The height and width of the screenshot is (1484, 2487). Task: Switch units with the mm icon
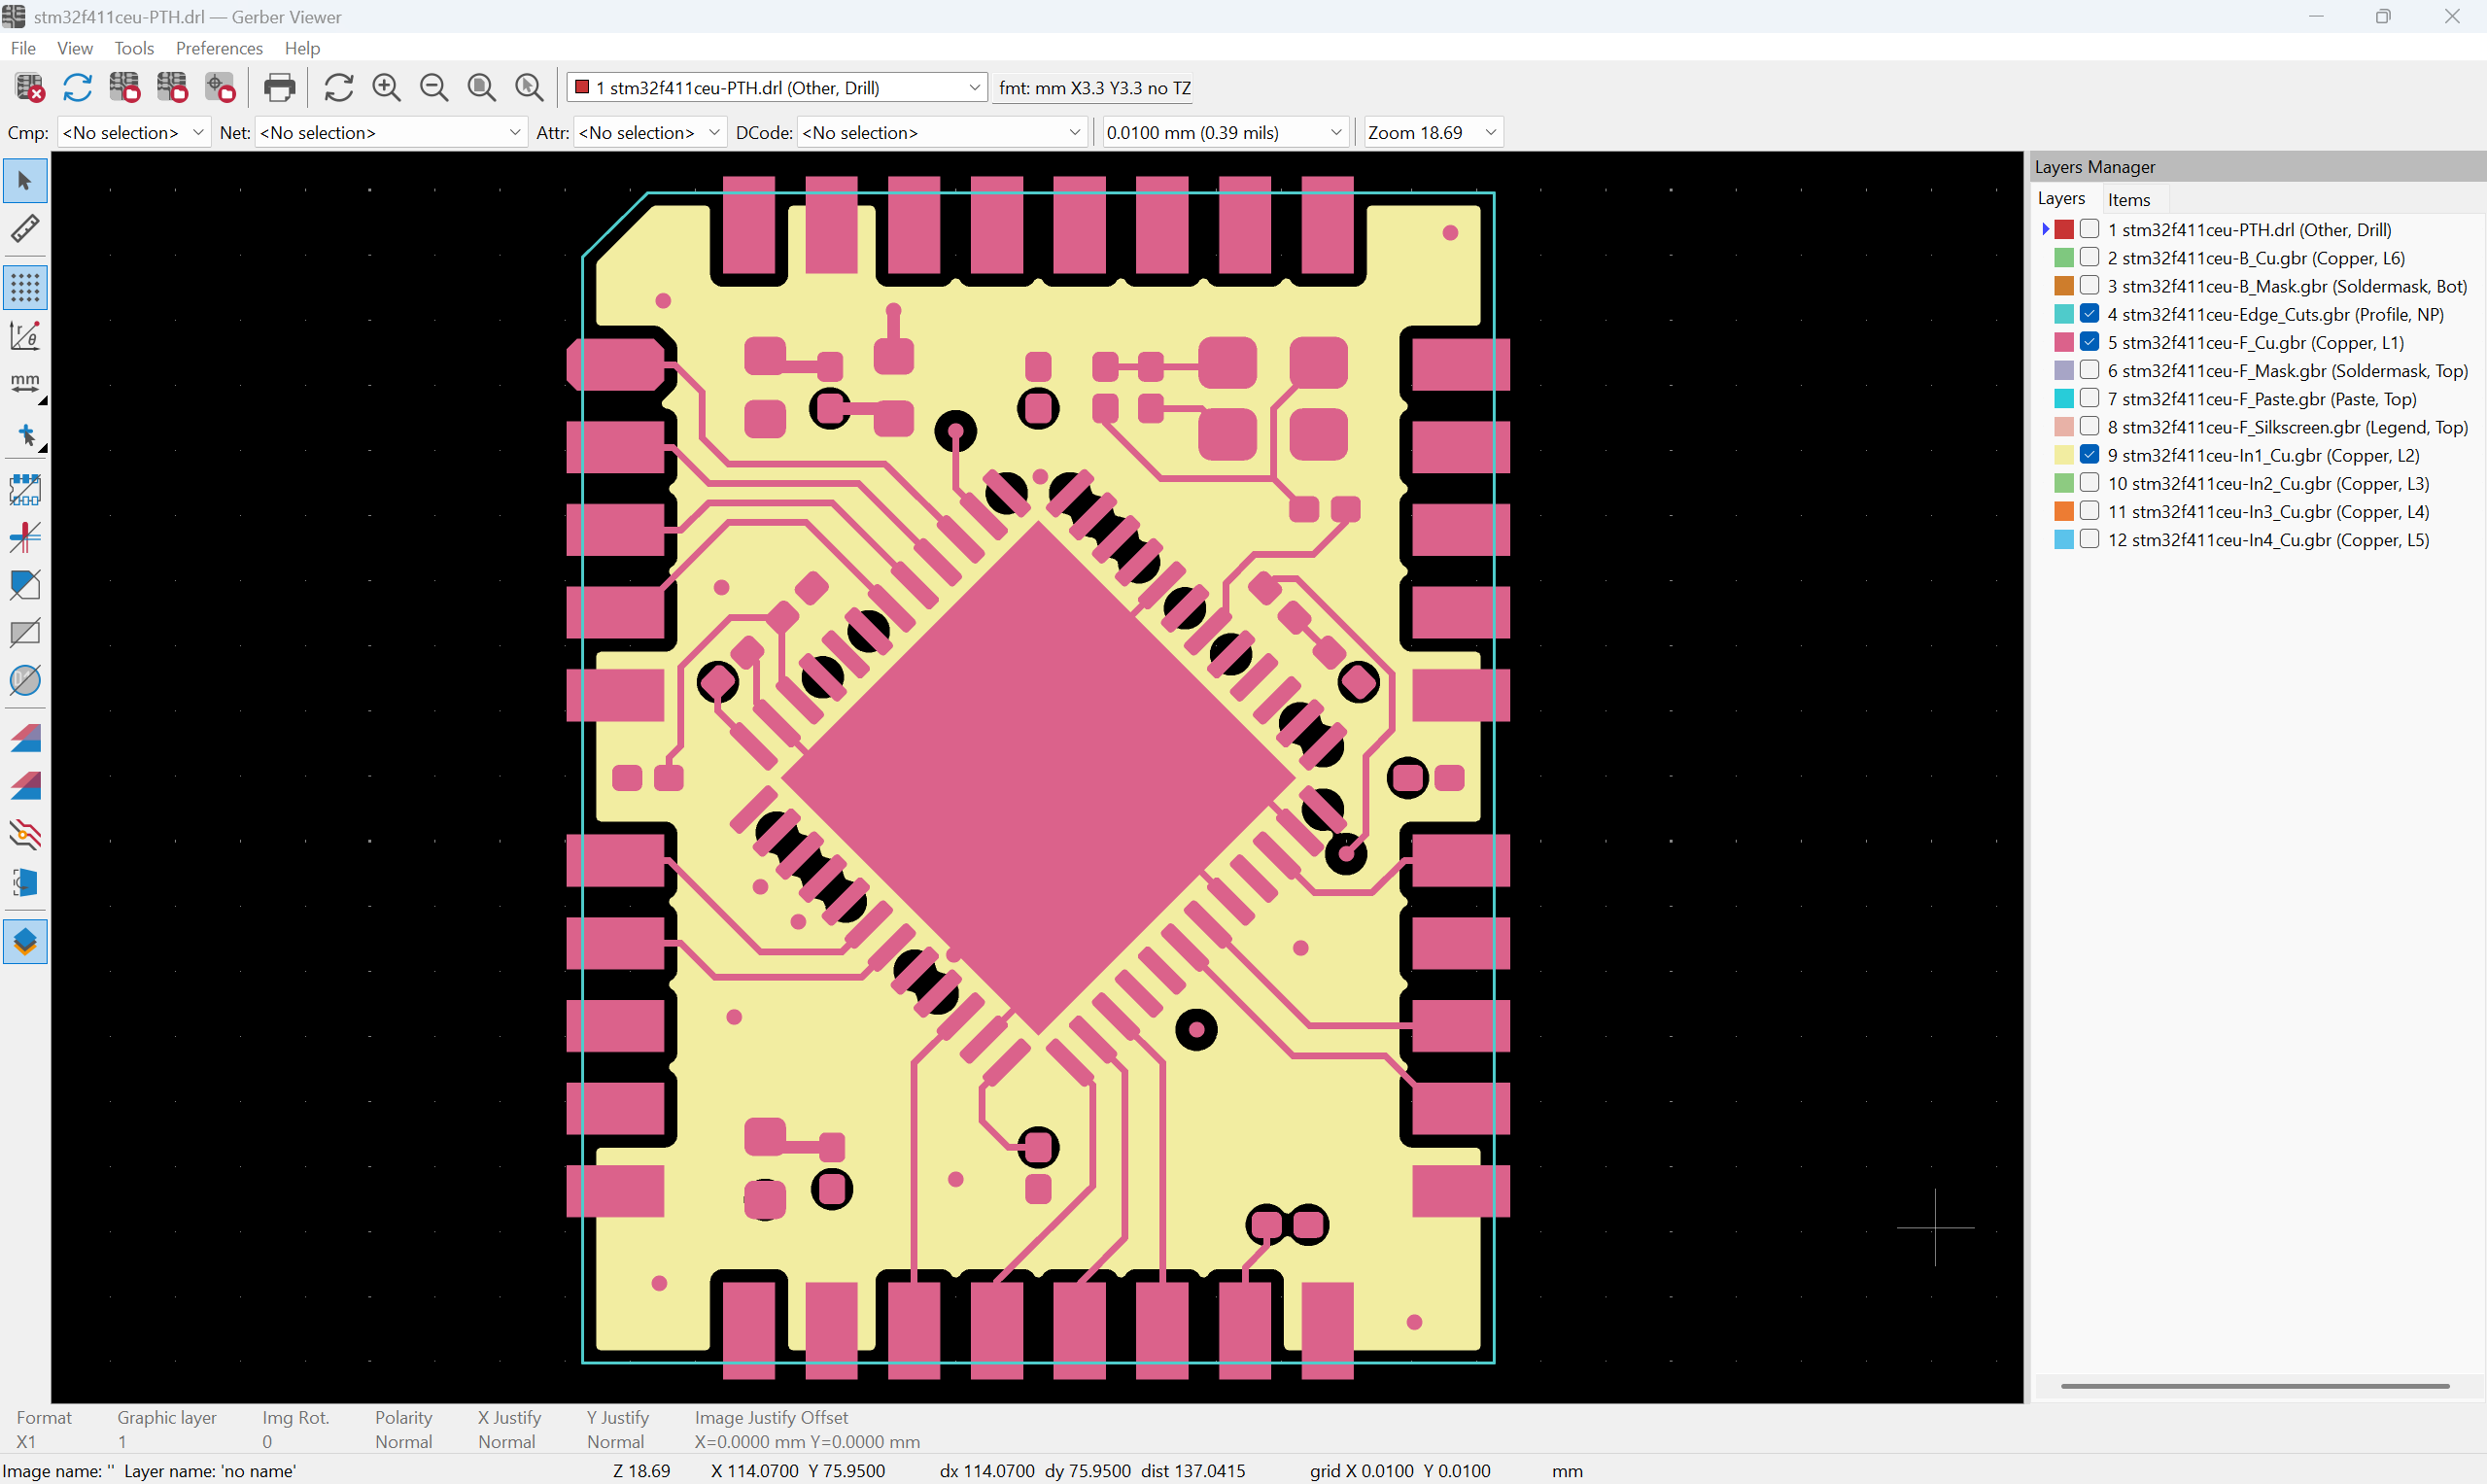coord(25,384)
